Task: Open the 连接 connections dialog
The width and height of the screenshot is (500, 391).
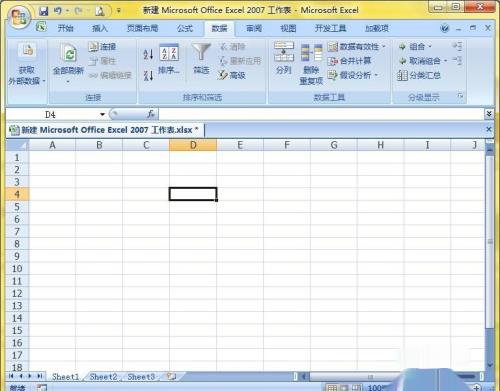Action: pyautogui.click(x=102, y=46)
